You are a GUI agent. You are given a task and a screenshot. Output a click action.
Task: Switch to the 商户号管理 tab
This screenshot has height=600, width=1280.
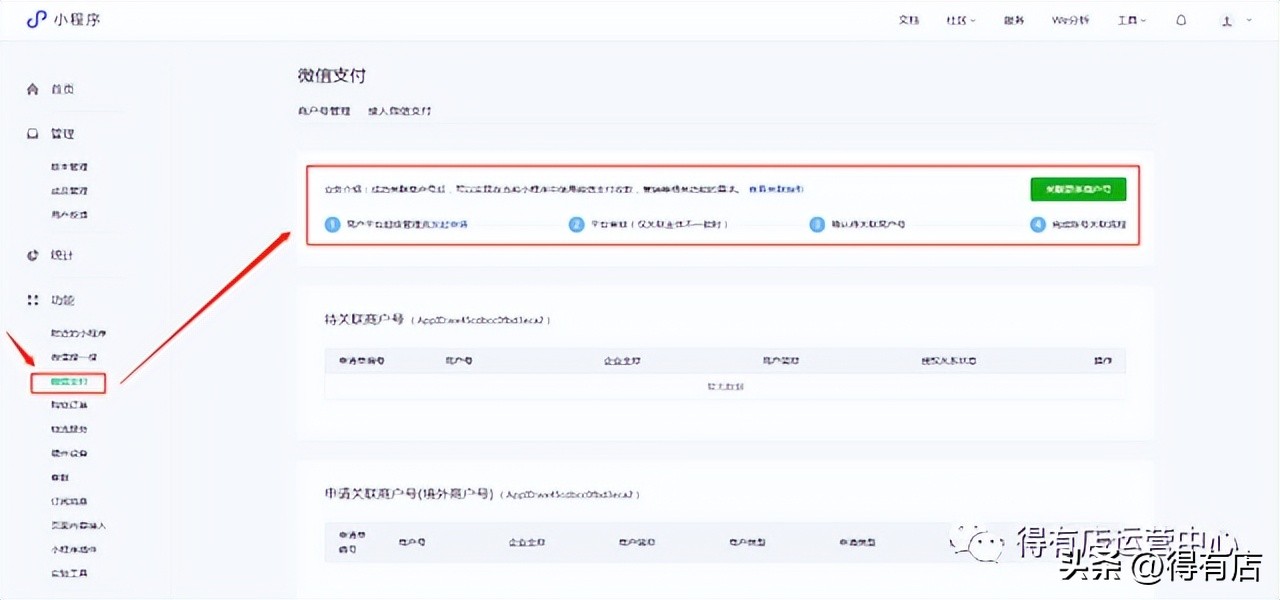[x=326, y=111]
